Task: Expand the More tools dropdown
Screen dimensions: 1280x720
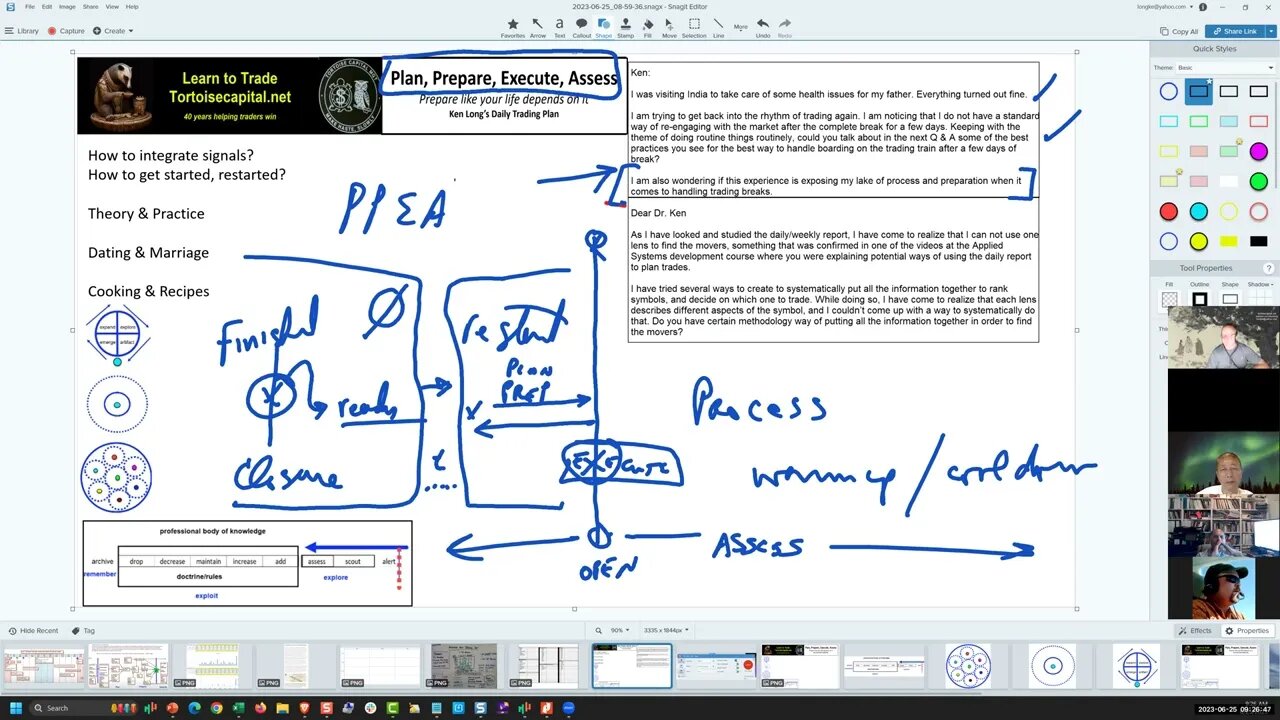Action: coord(741,27)
